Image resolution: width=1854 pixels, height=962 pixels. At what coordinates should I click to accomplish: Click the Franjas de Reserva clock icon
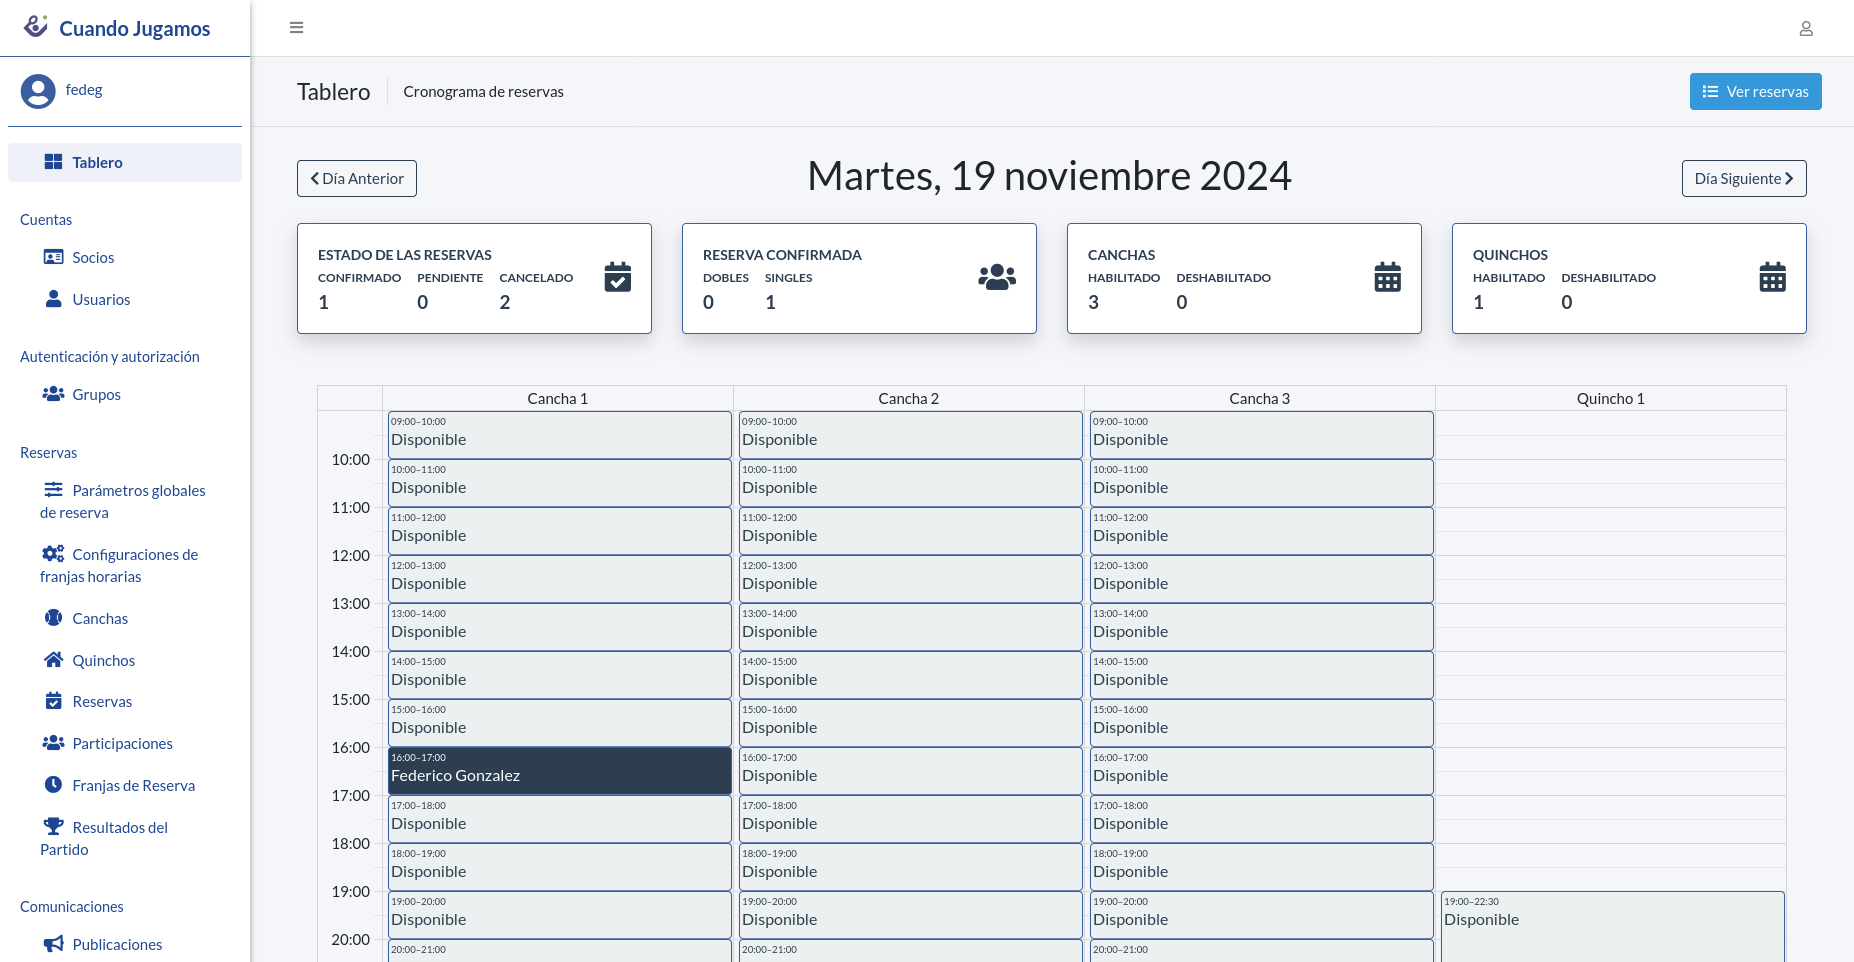click(54, 785)
